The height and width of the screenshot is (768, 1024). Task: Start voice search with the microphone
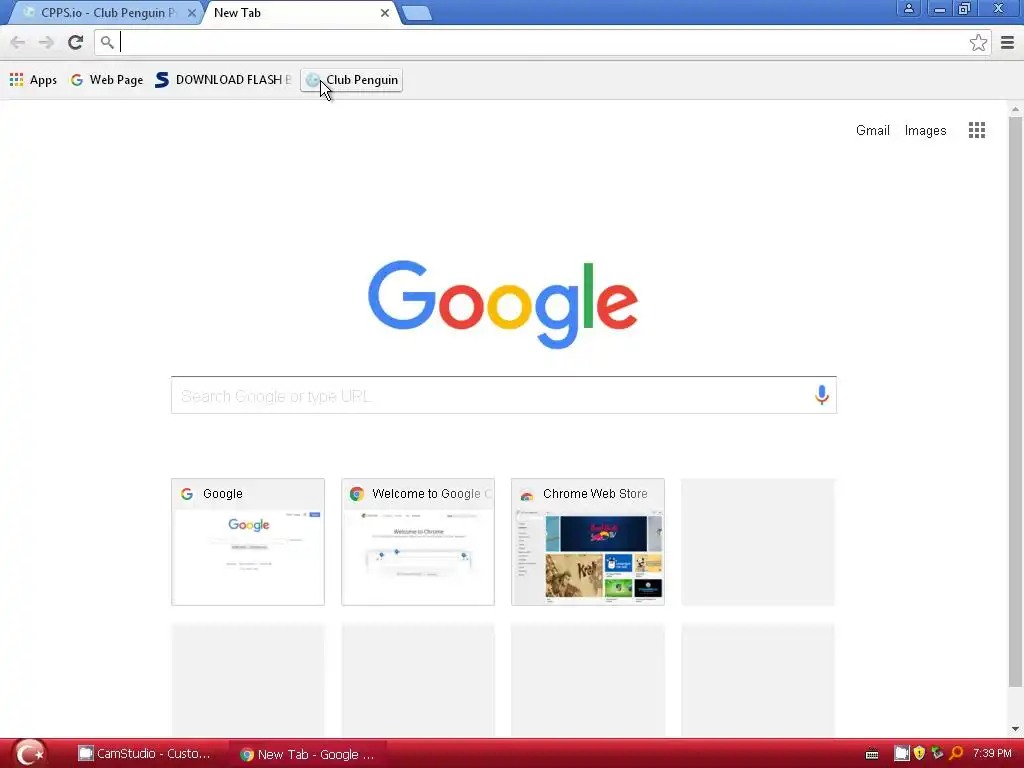822,395
